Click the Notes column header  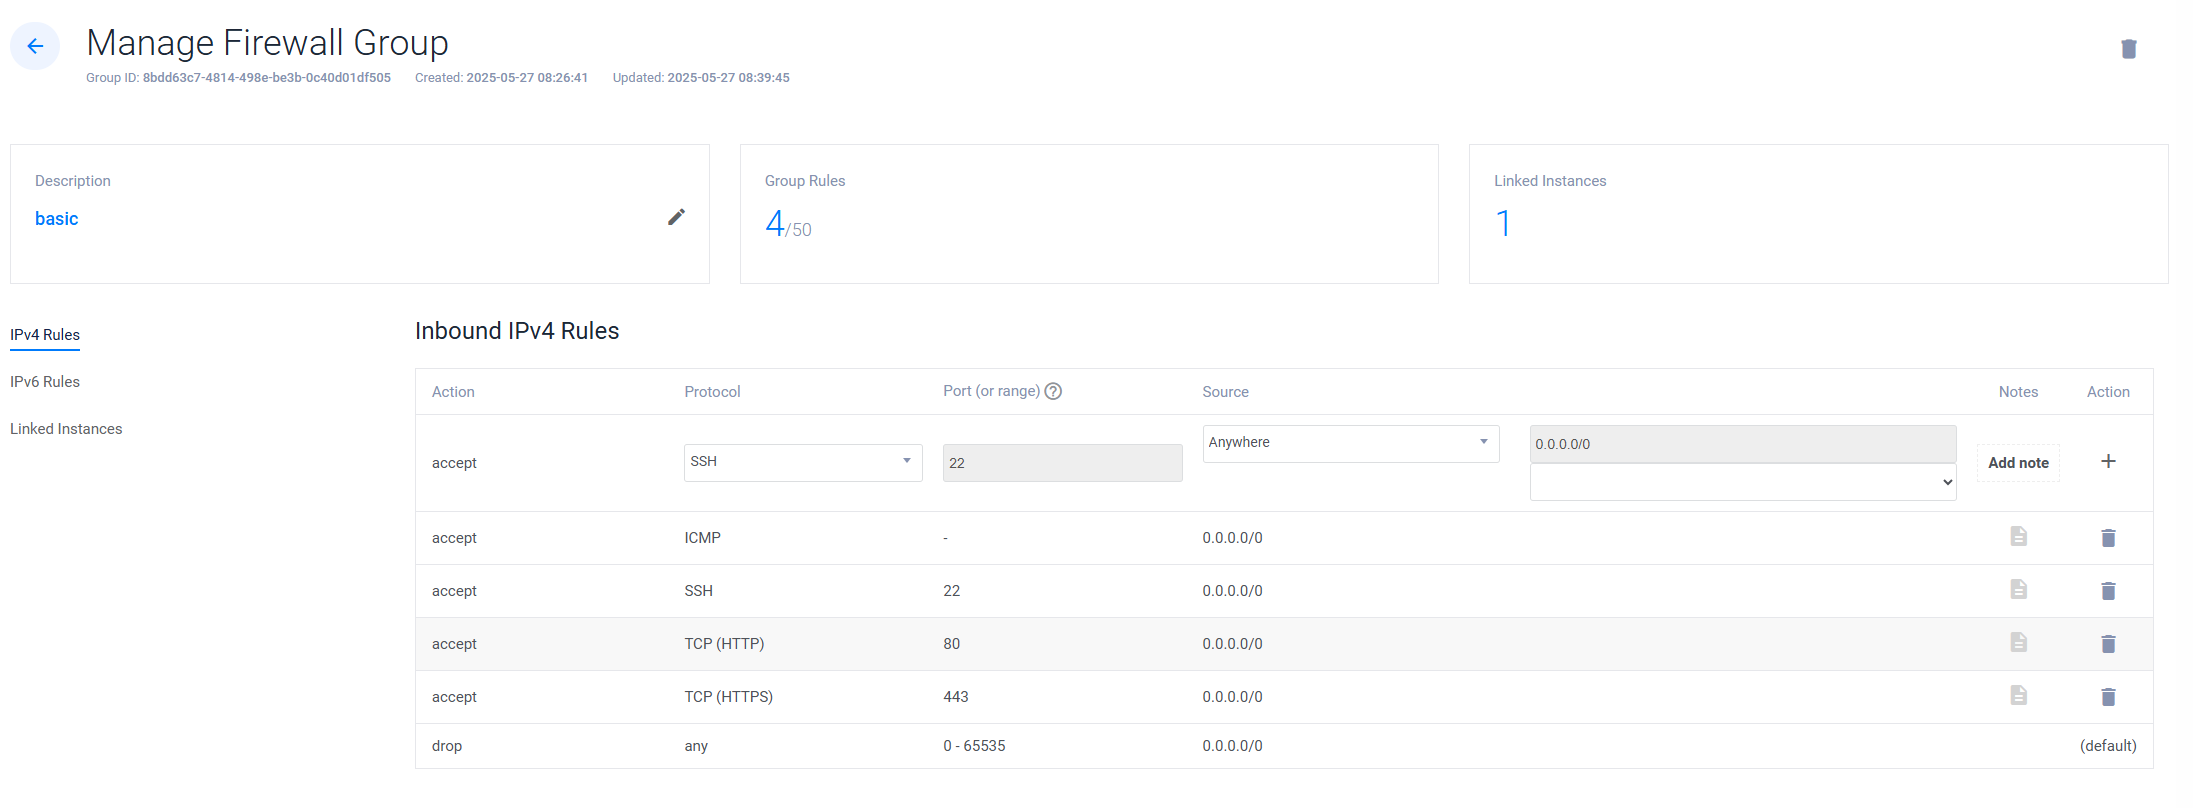click(x=2018, y=392)
